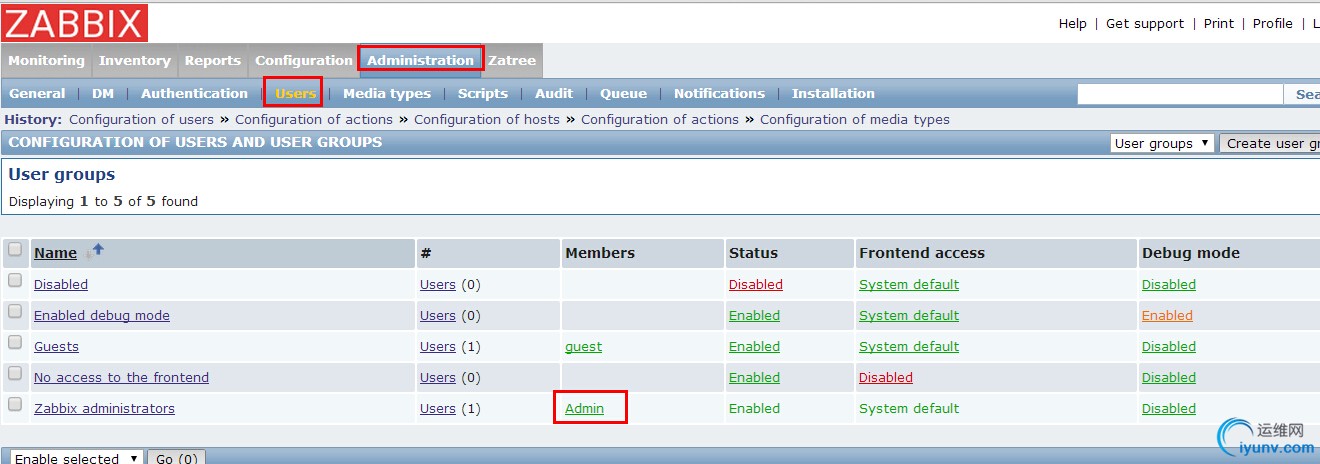Tick the checkbox for Disabled group
The width and height of the screenshot is (1320, 464).
coord(15,281)
